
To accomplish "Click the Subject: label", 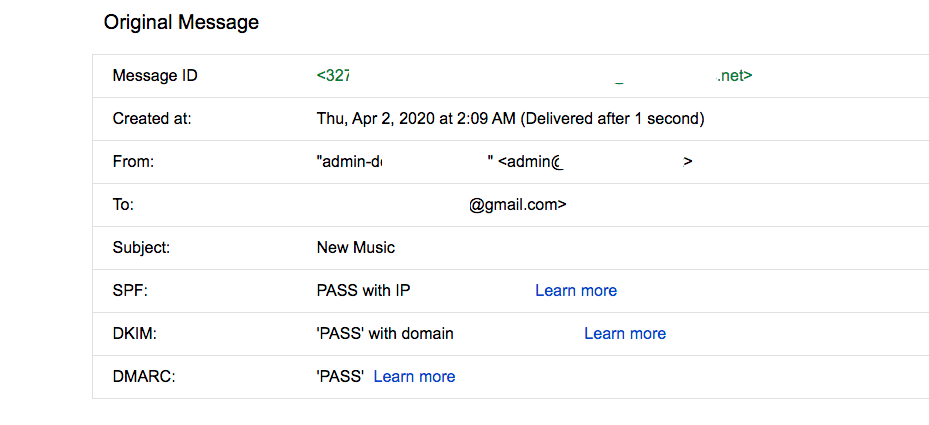I will 142,248.
